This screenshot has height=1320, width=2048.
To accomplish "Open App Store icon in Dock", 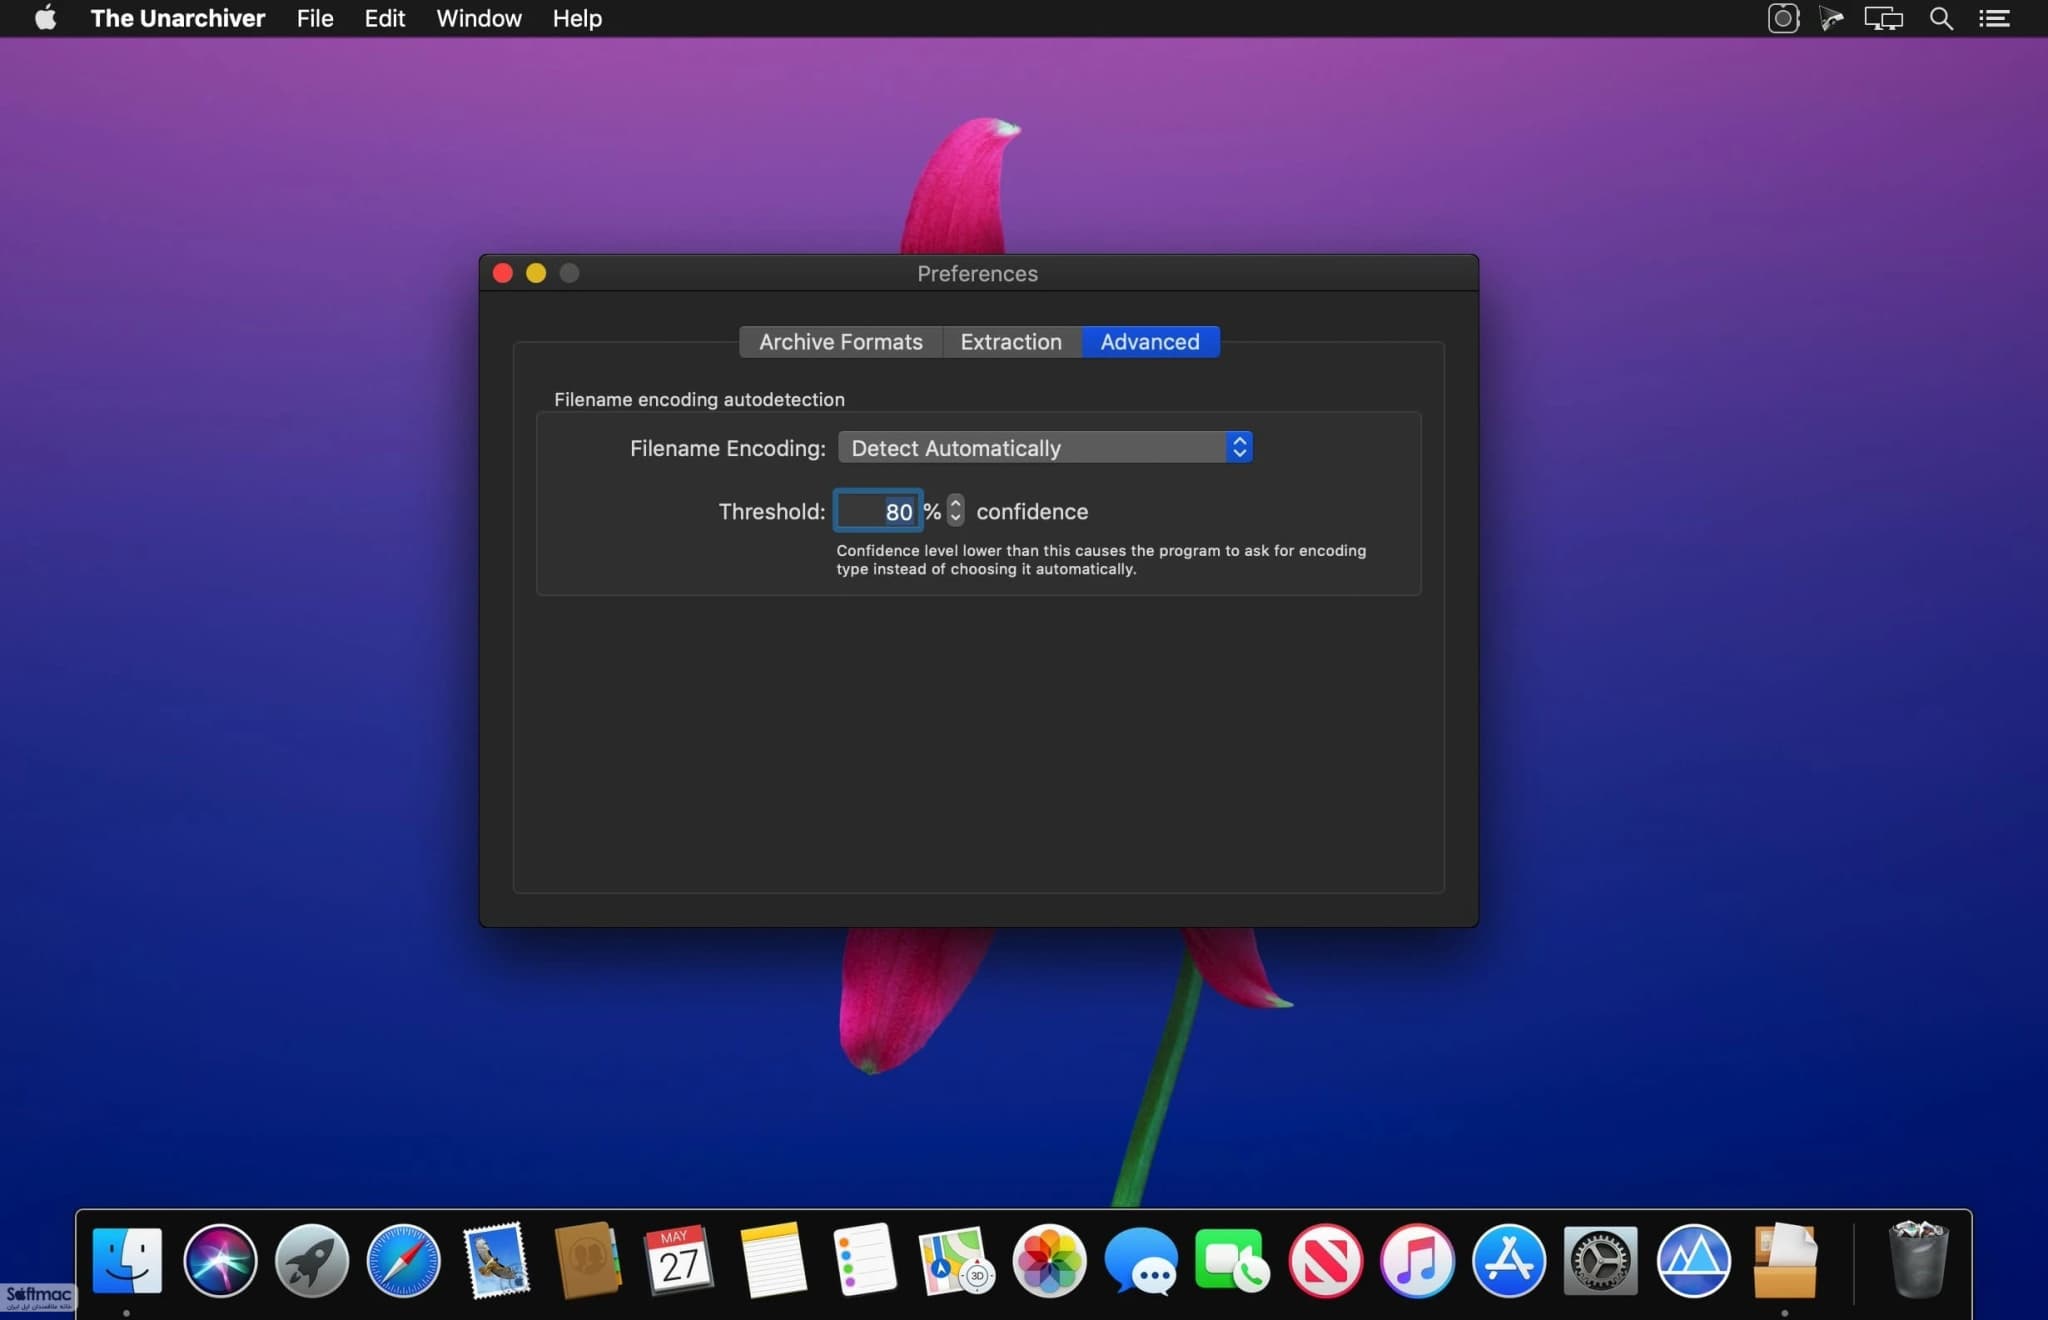I will (x=1509, y=1260).
